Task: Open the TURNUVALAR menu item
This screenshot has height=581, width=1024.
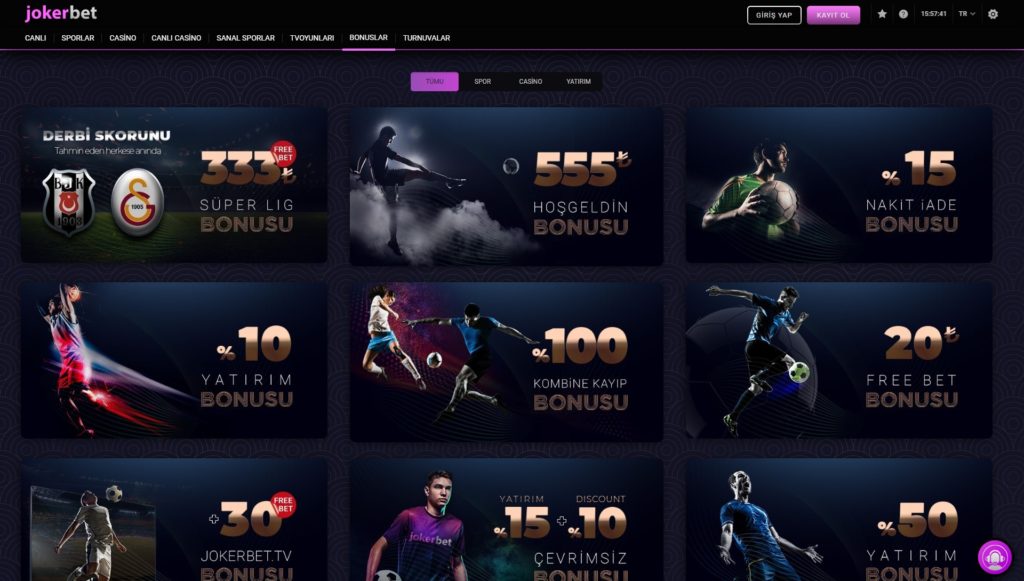Action: coord(426,38)
